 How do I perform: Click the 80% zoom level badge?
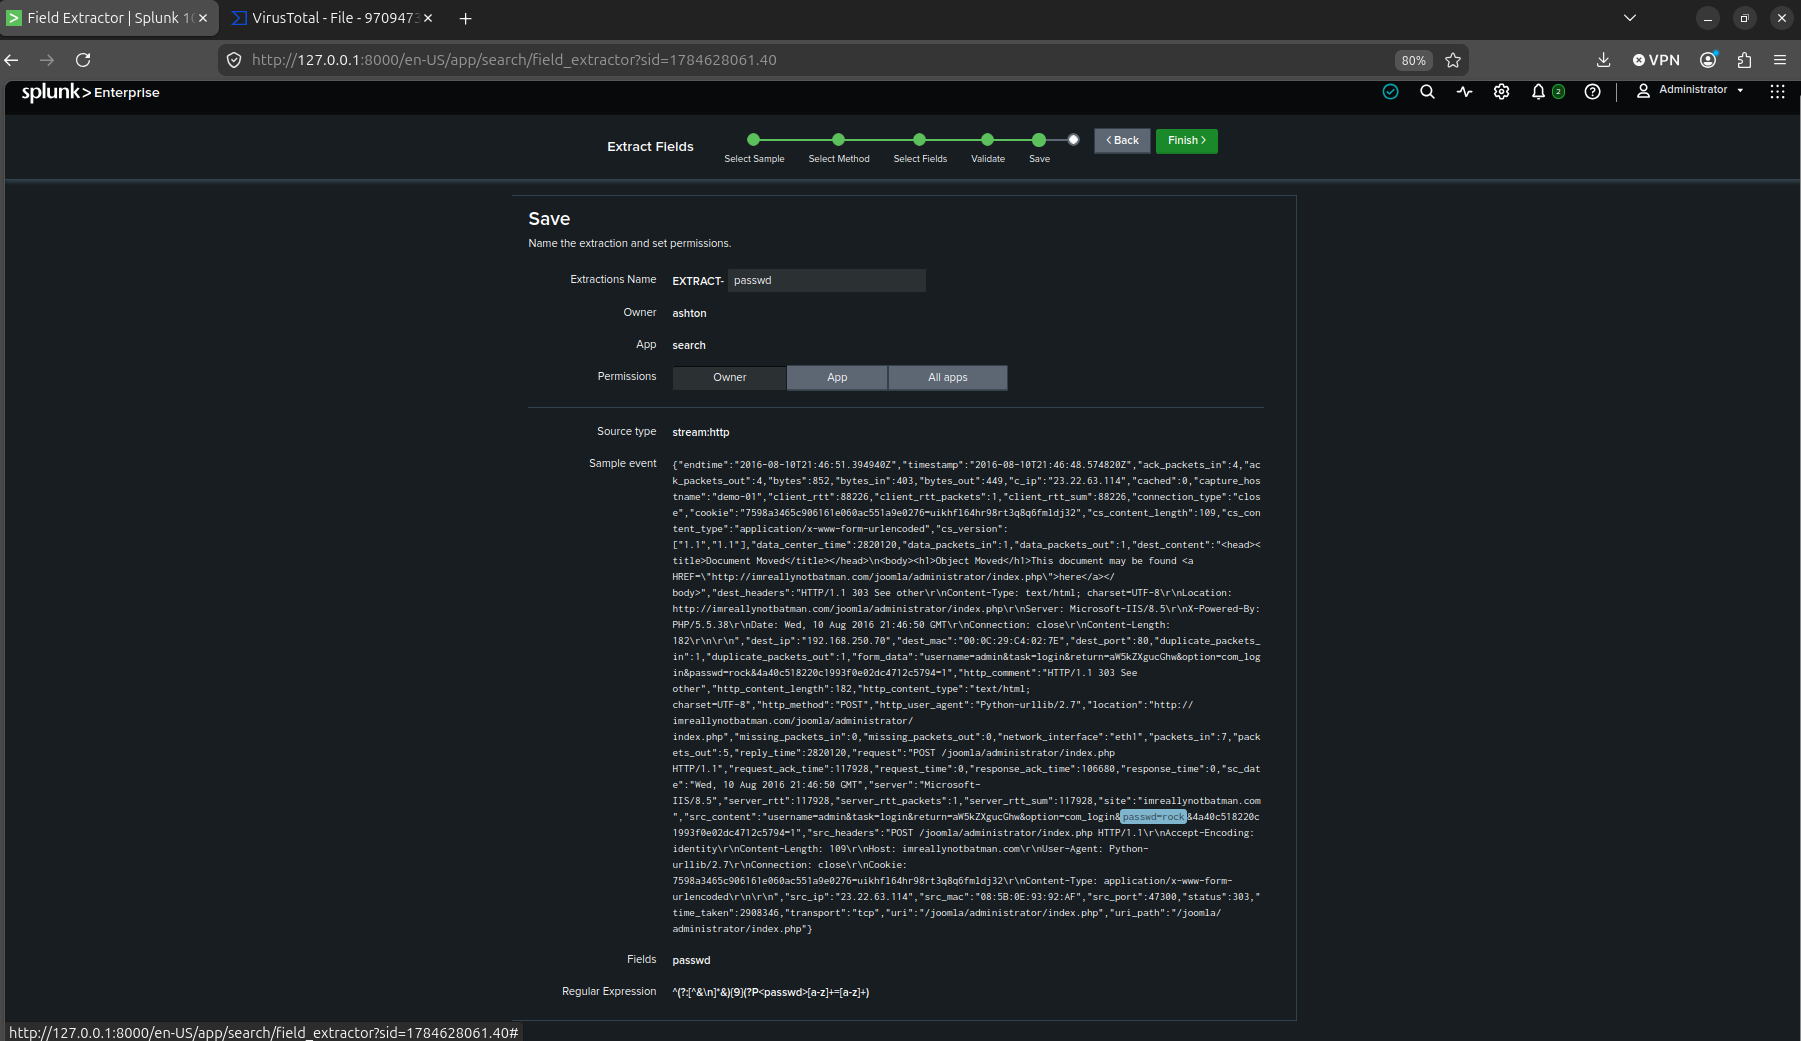tap(1413, 60)
